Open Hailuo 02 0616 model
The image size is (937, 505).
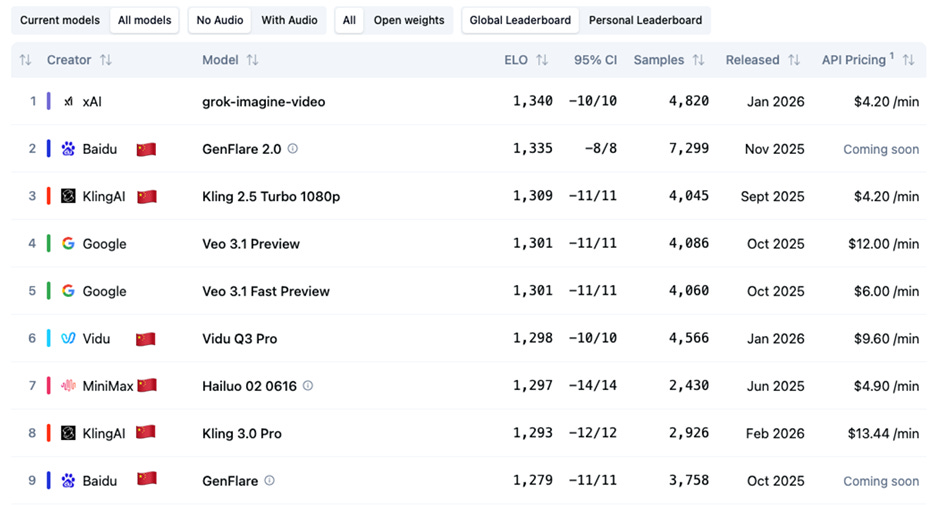[249, 386]
